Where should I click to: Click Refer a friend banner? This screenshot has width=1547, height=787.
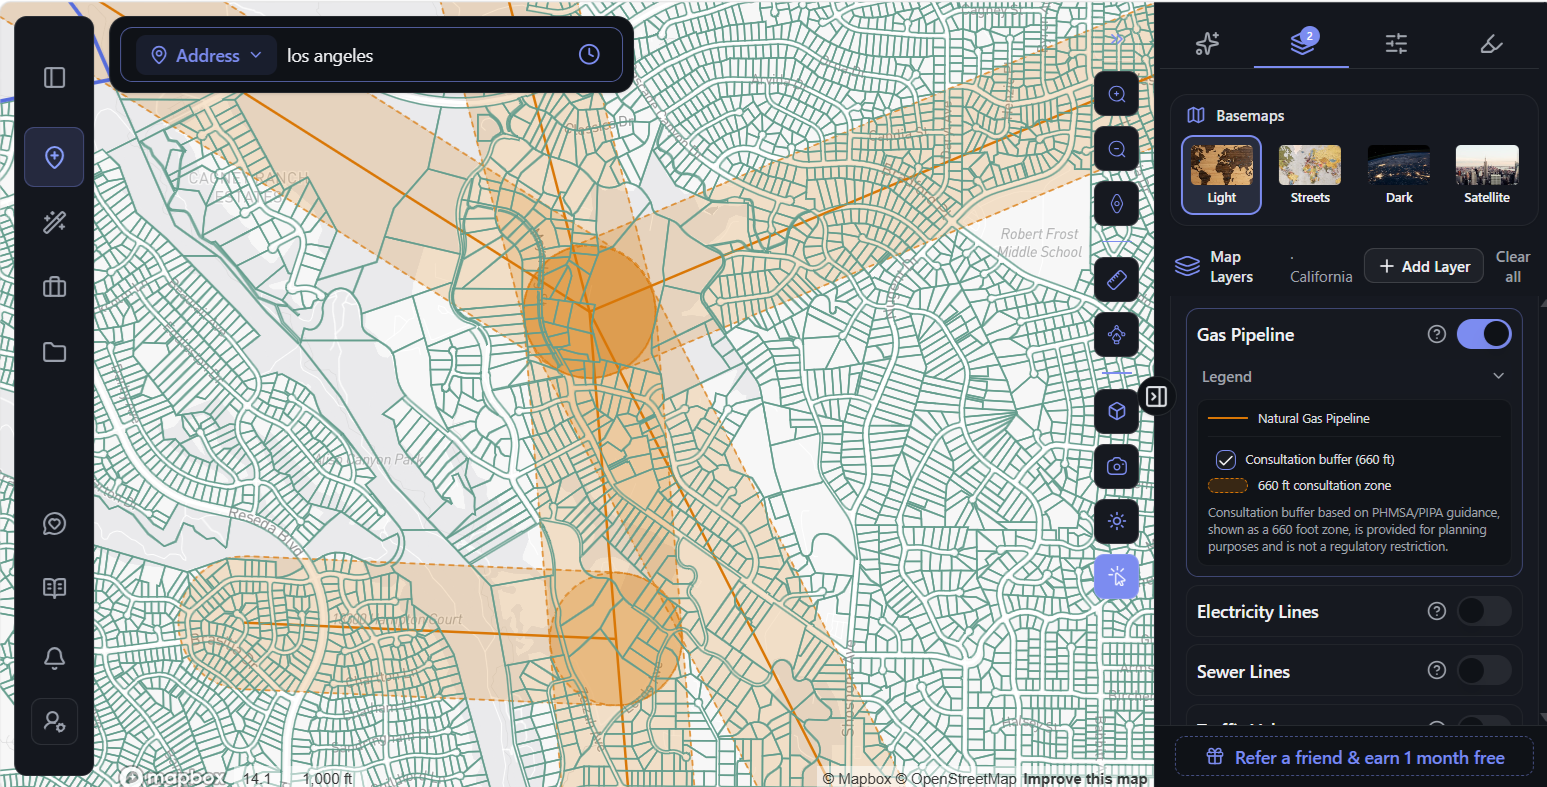(x=1354, y=757)
